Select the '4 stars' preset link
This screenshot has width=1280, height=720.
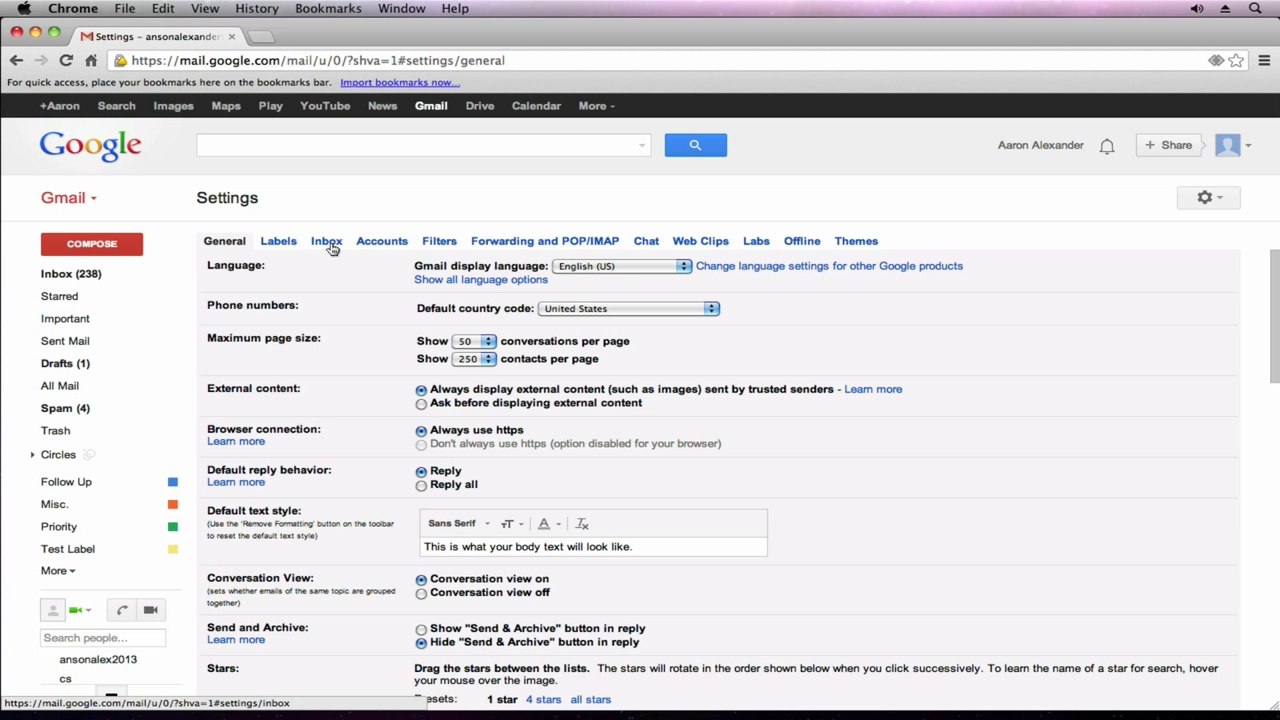click(543, 700)
